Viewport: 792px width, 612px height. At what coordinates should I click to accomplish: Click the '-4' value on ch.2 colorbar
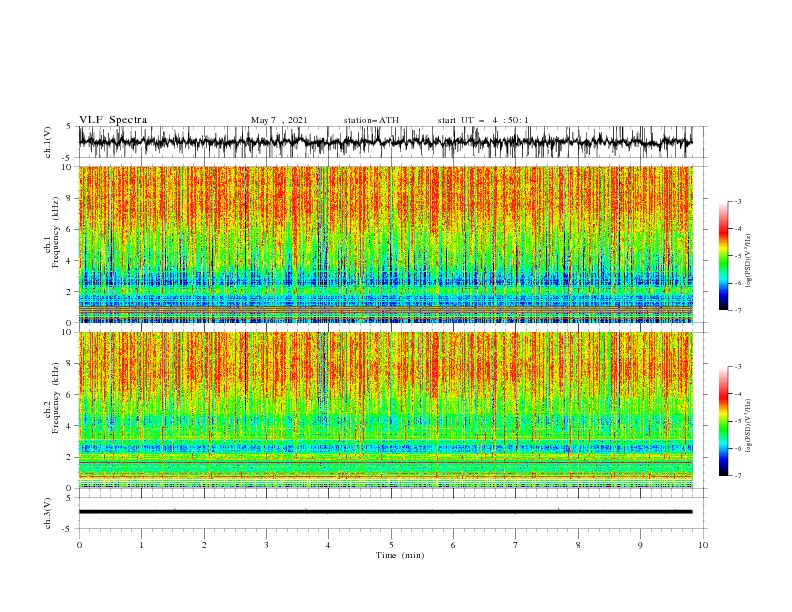[737, 394]
